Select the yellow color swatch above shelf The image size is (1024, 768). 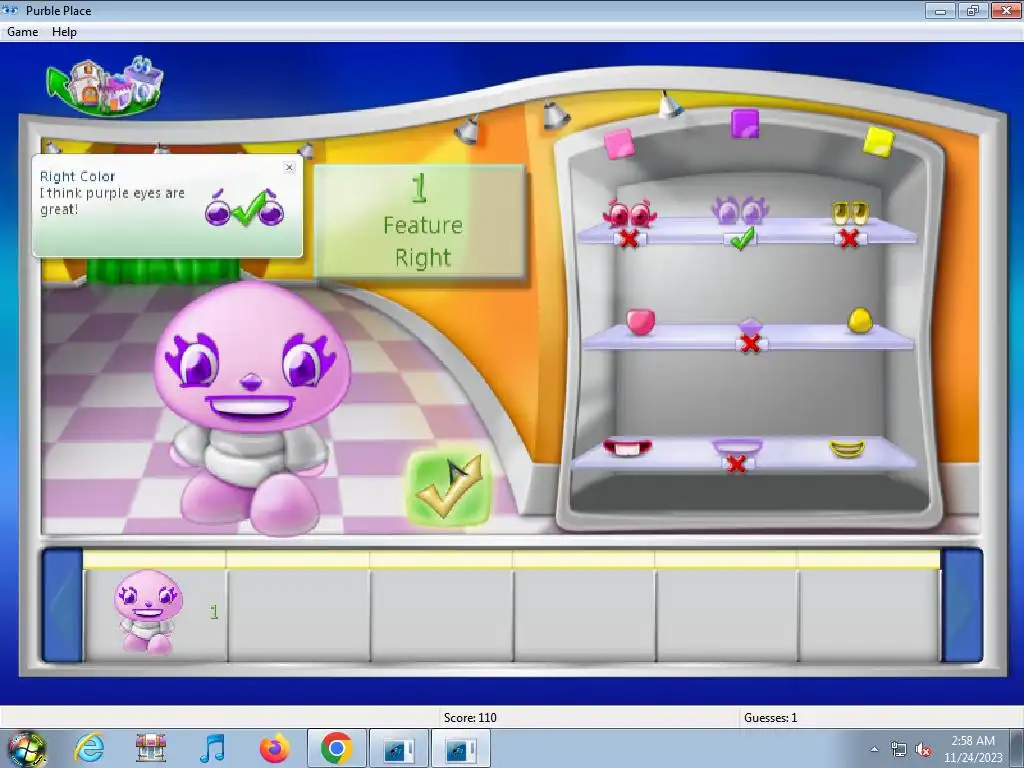(878, 142)
